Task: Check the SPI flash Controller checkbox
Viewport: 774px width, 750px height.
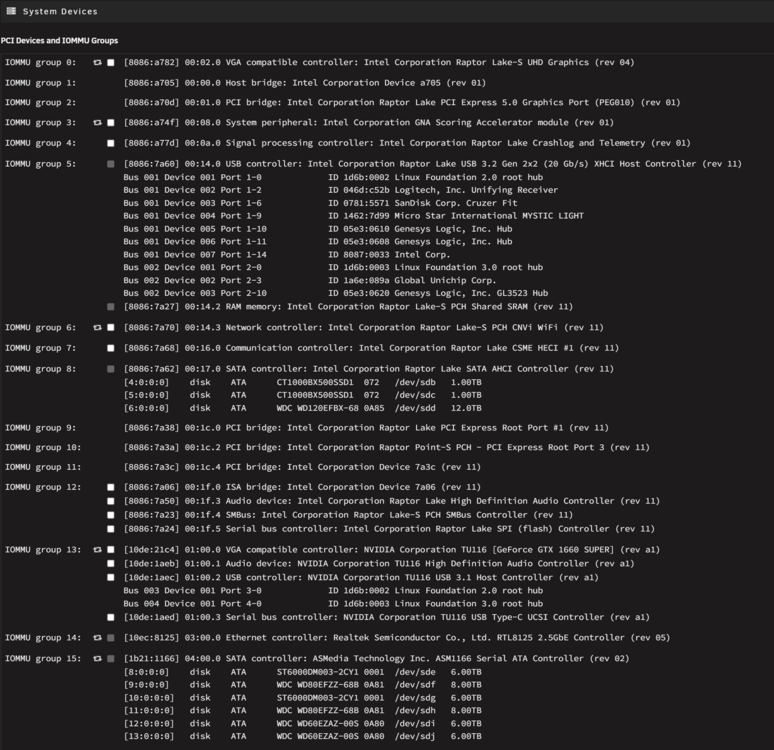Action: click(111, 529)
